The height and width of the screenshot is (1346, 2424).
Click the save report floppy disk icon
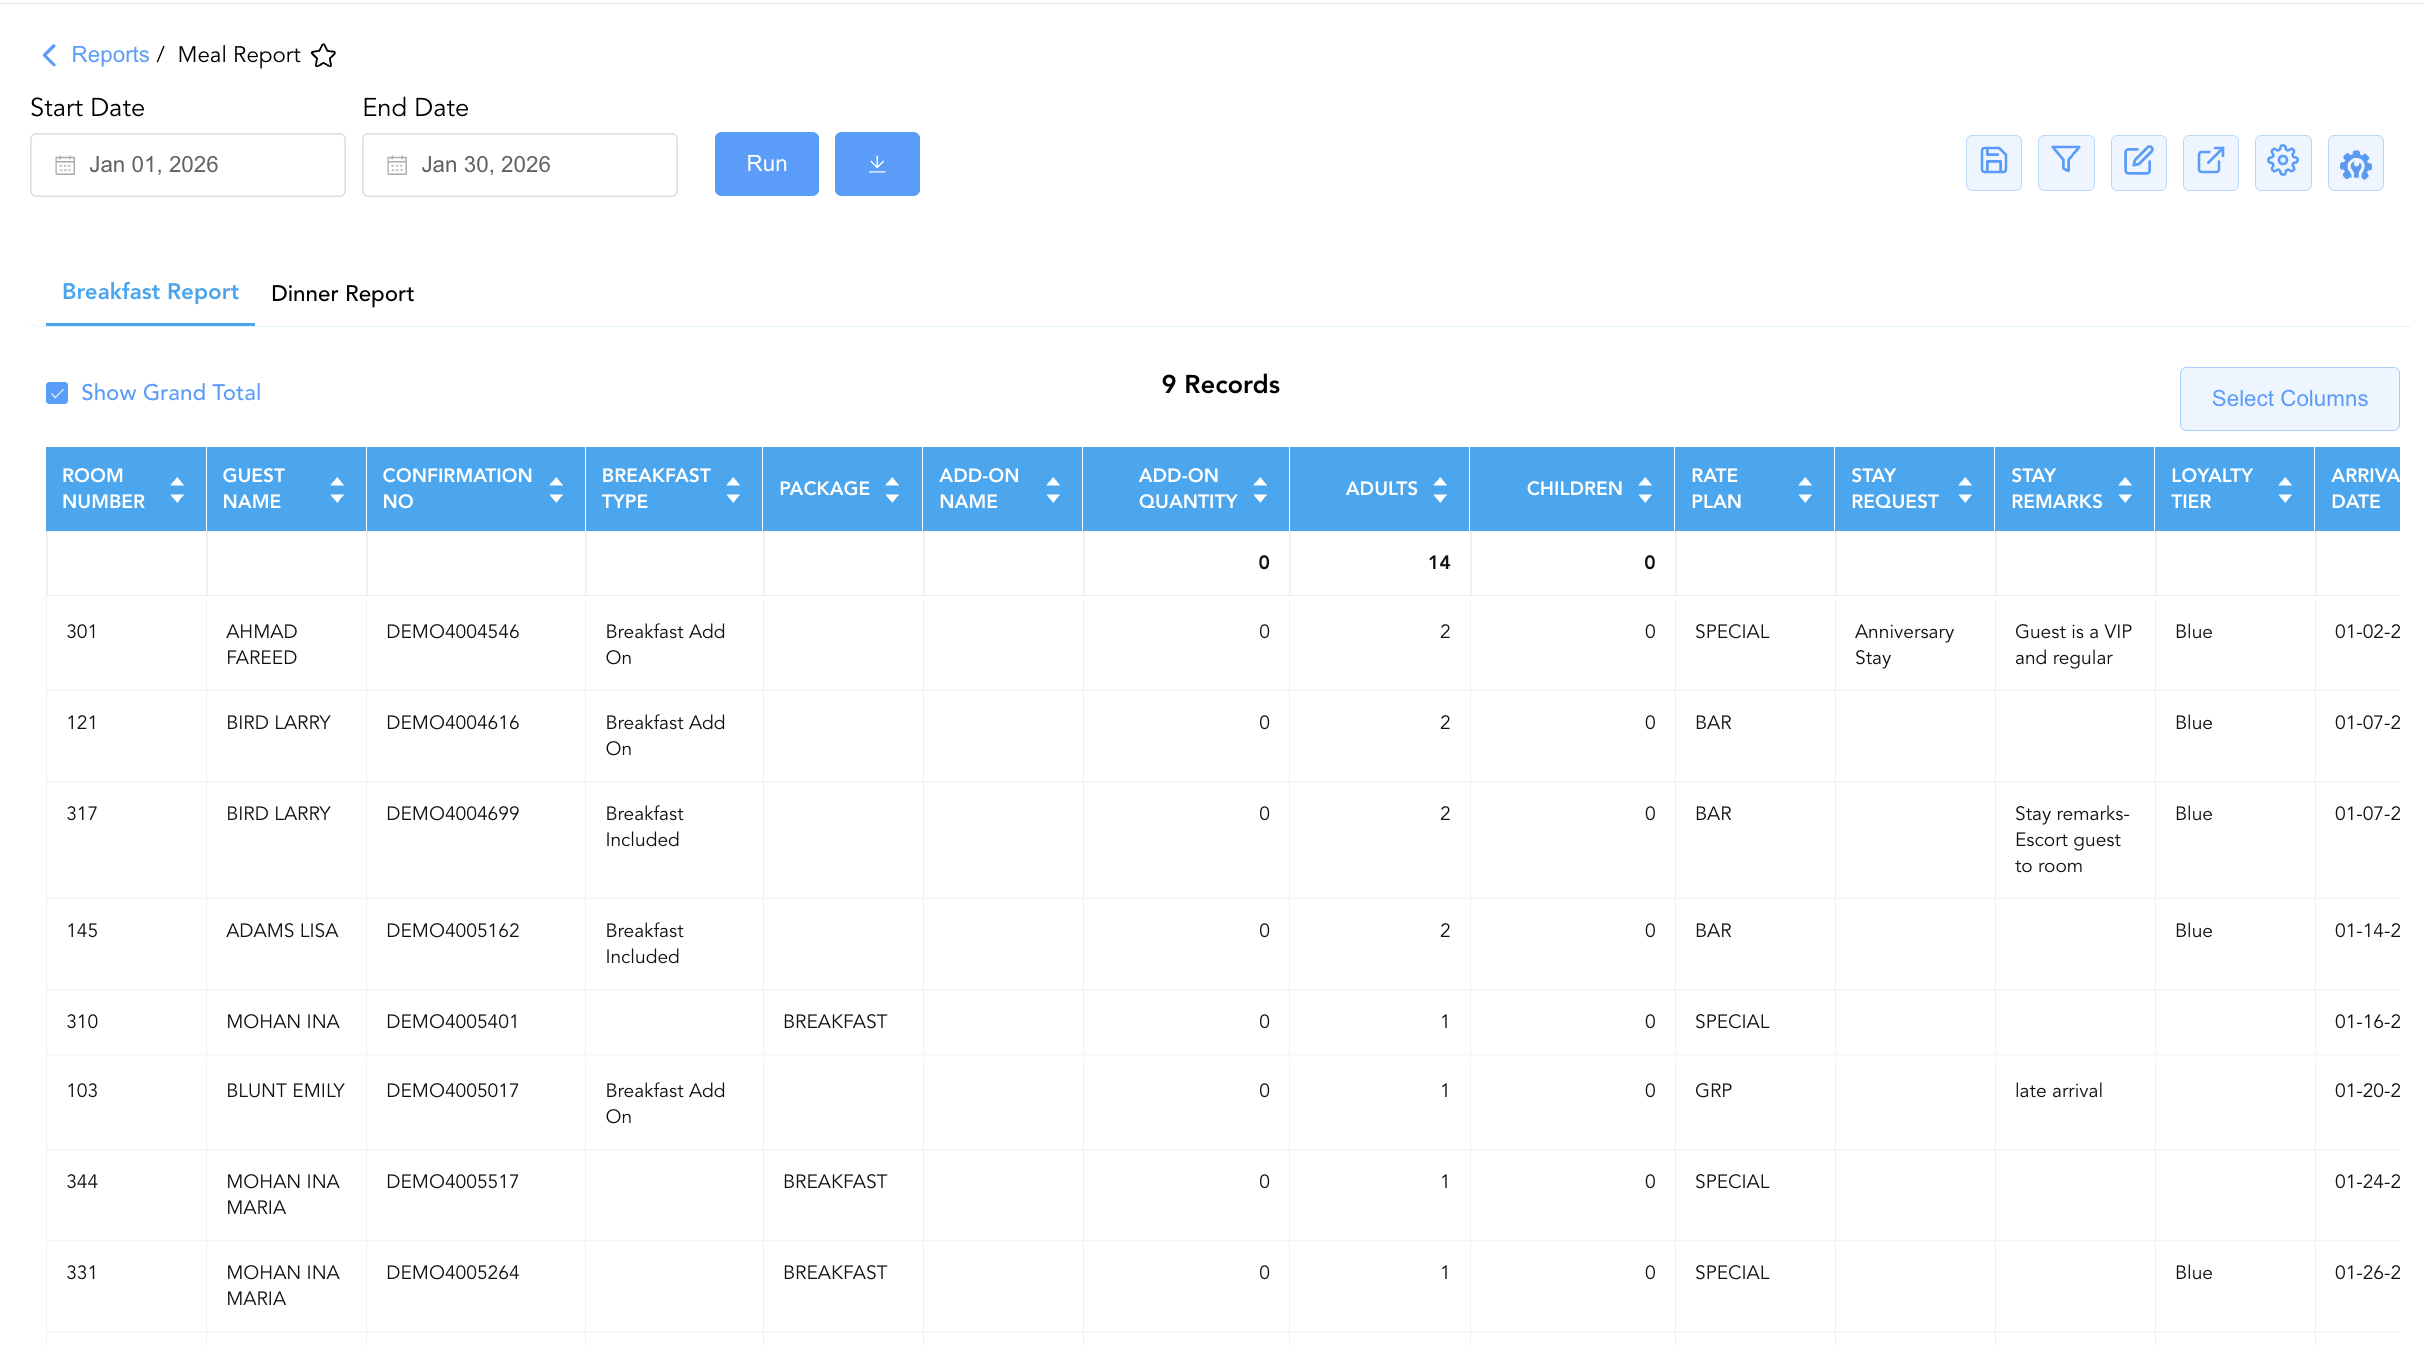[x=1994, y=162]
